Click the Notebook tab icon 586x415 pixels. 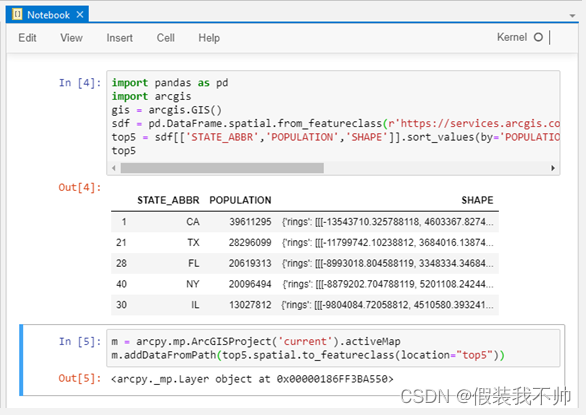[17, 14]
